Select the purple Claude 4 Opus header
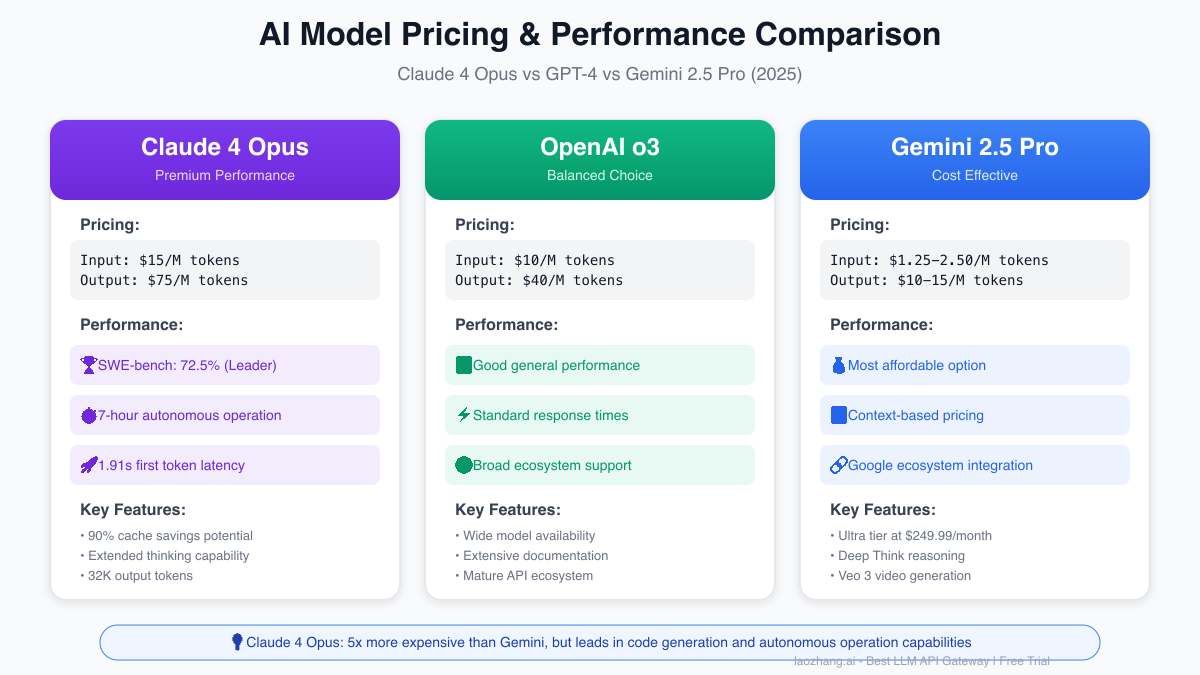Image resolution: width=1200 pixels, height=675 pixels. point(225,159)
